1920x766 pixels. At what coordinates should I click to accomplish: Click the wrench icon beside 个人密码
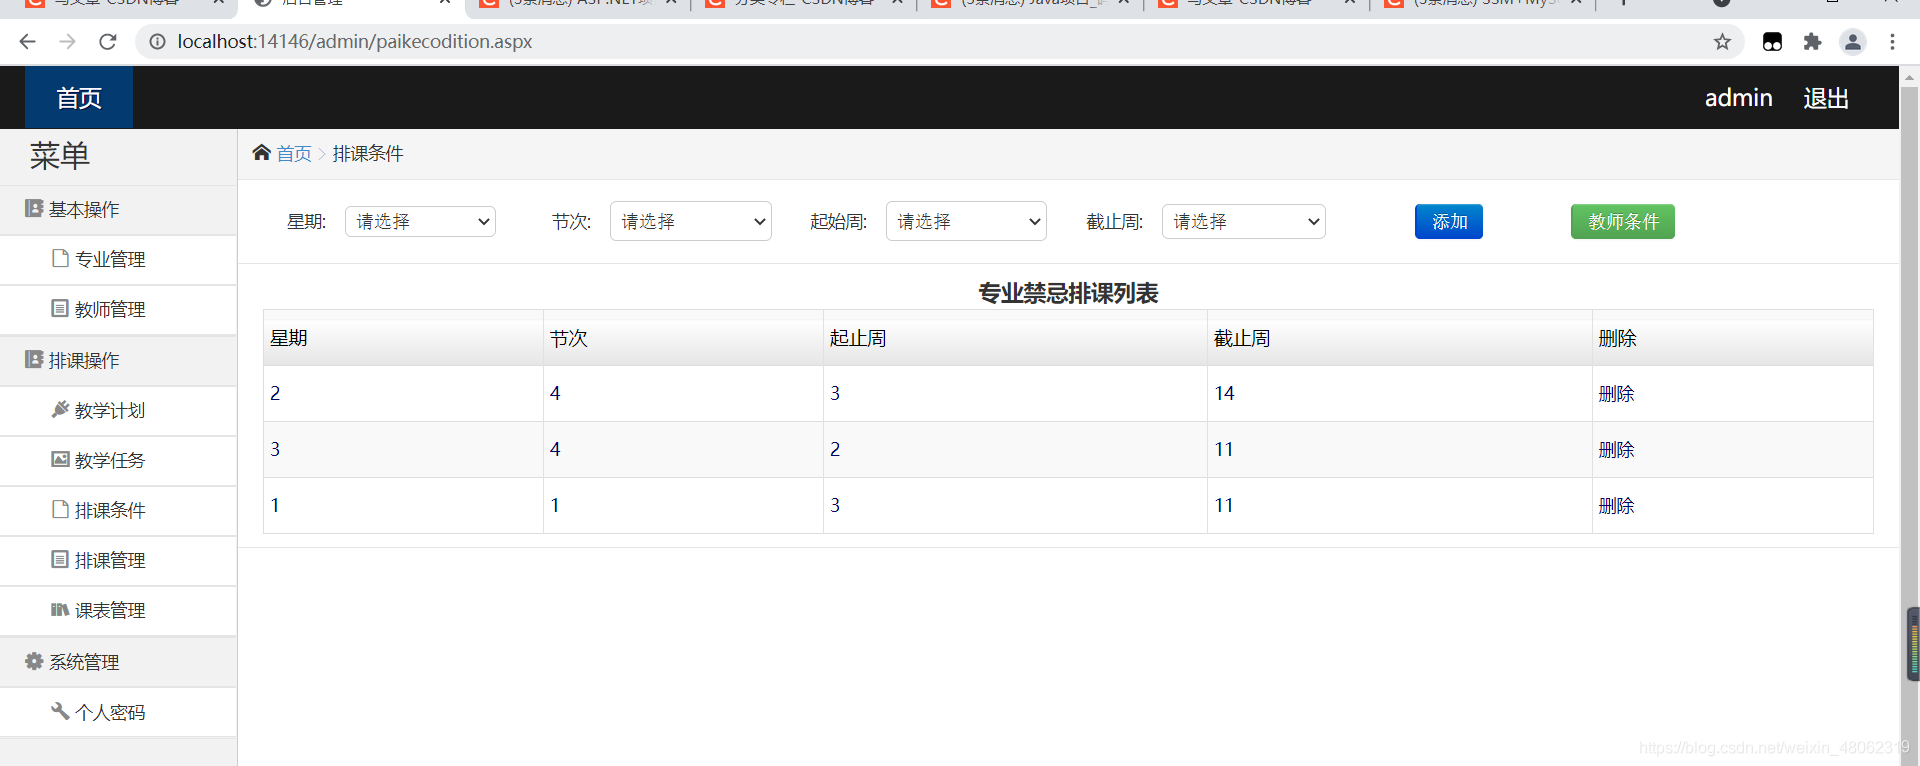point(60,711)
